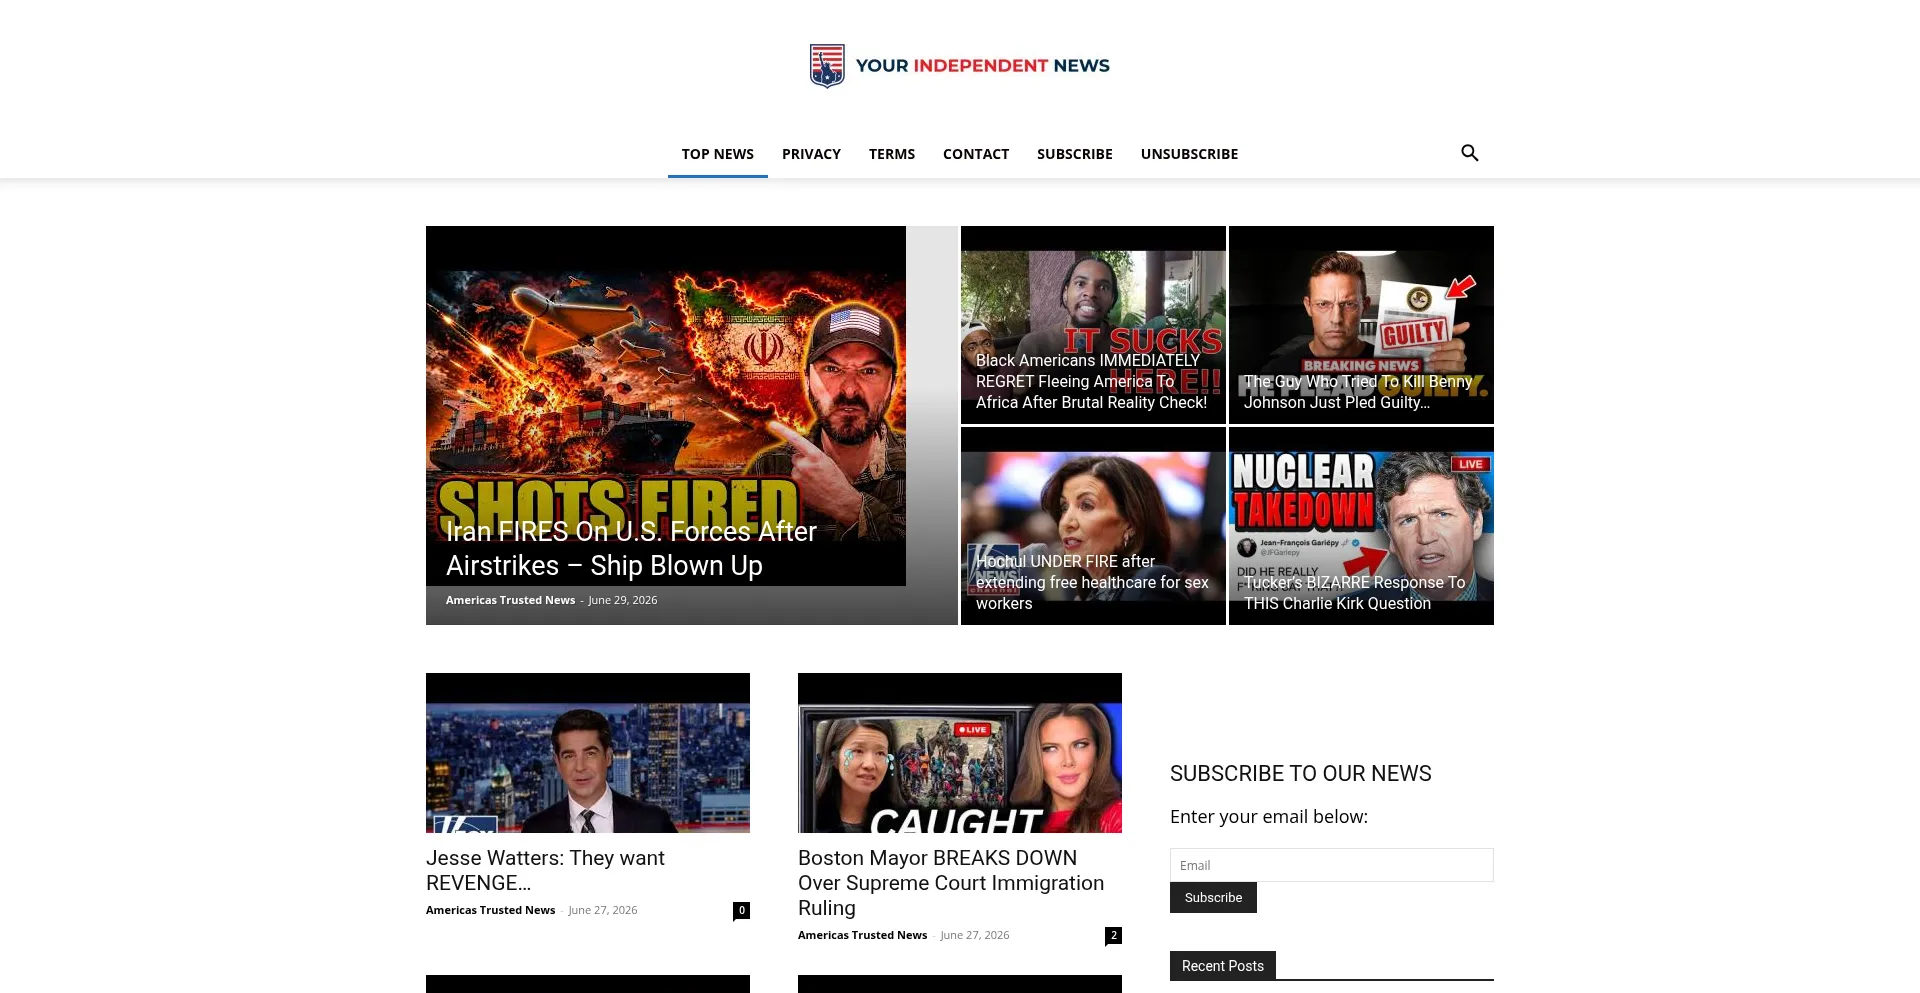Open the TERMS menu item
Viewport: 1920px width, 993px height.
tap(892, 154)
